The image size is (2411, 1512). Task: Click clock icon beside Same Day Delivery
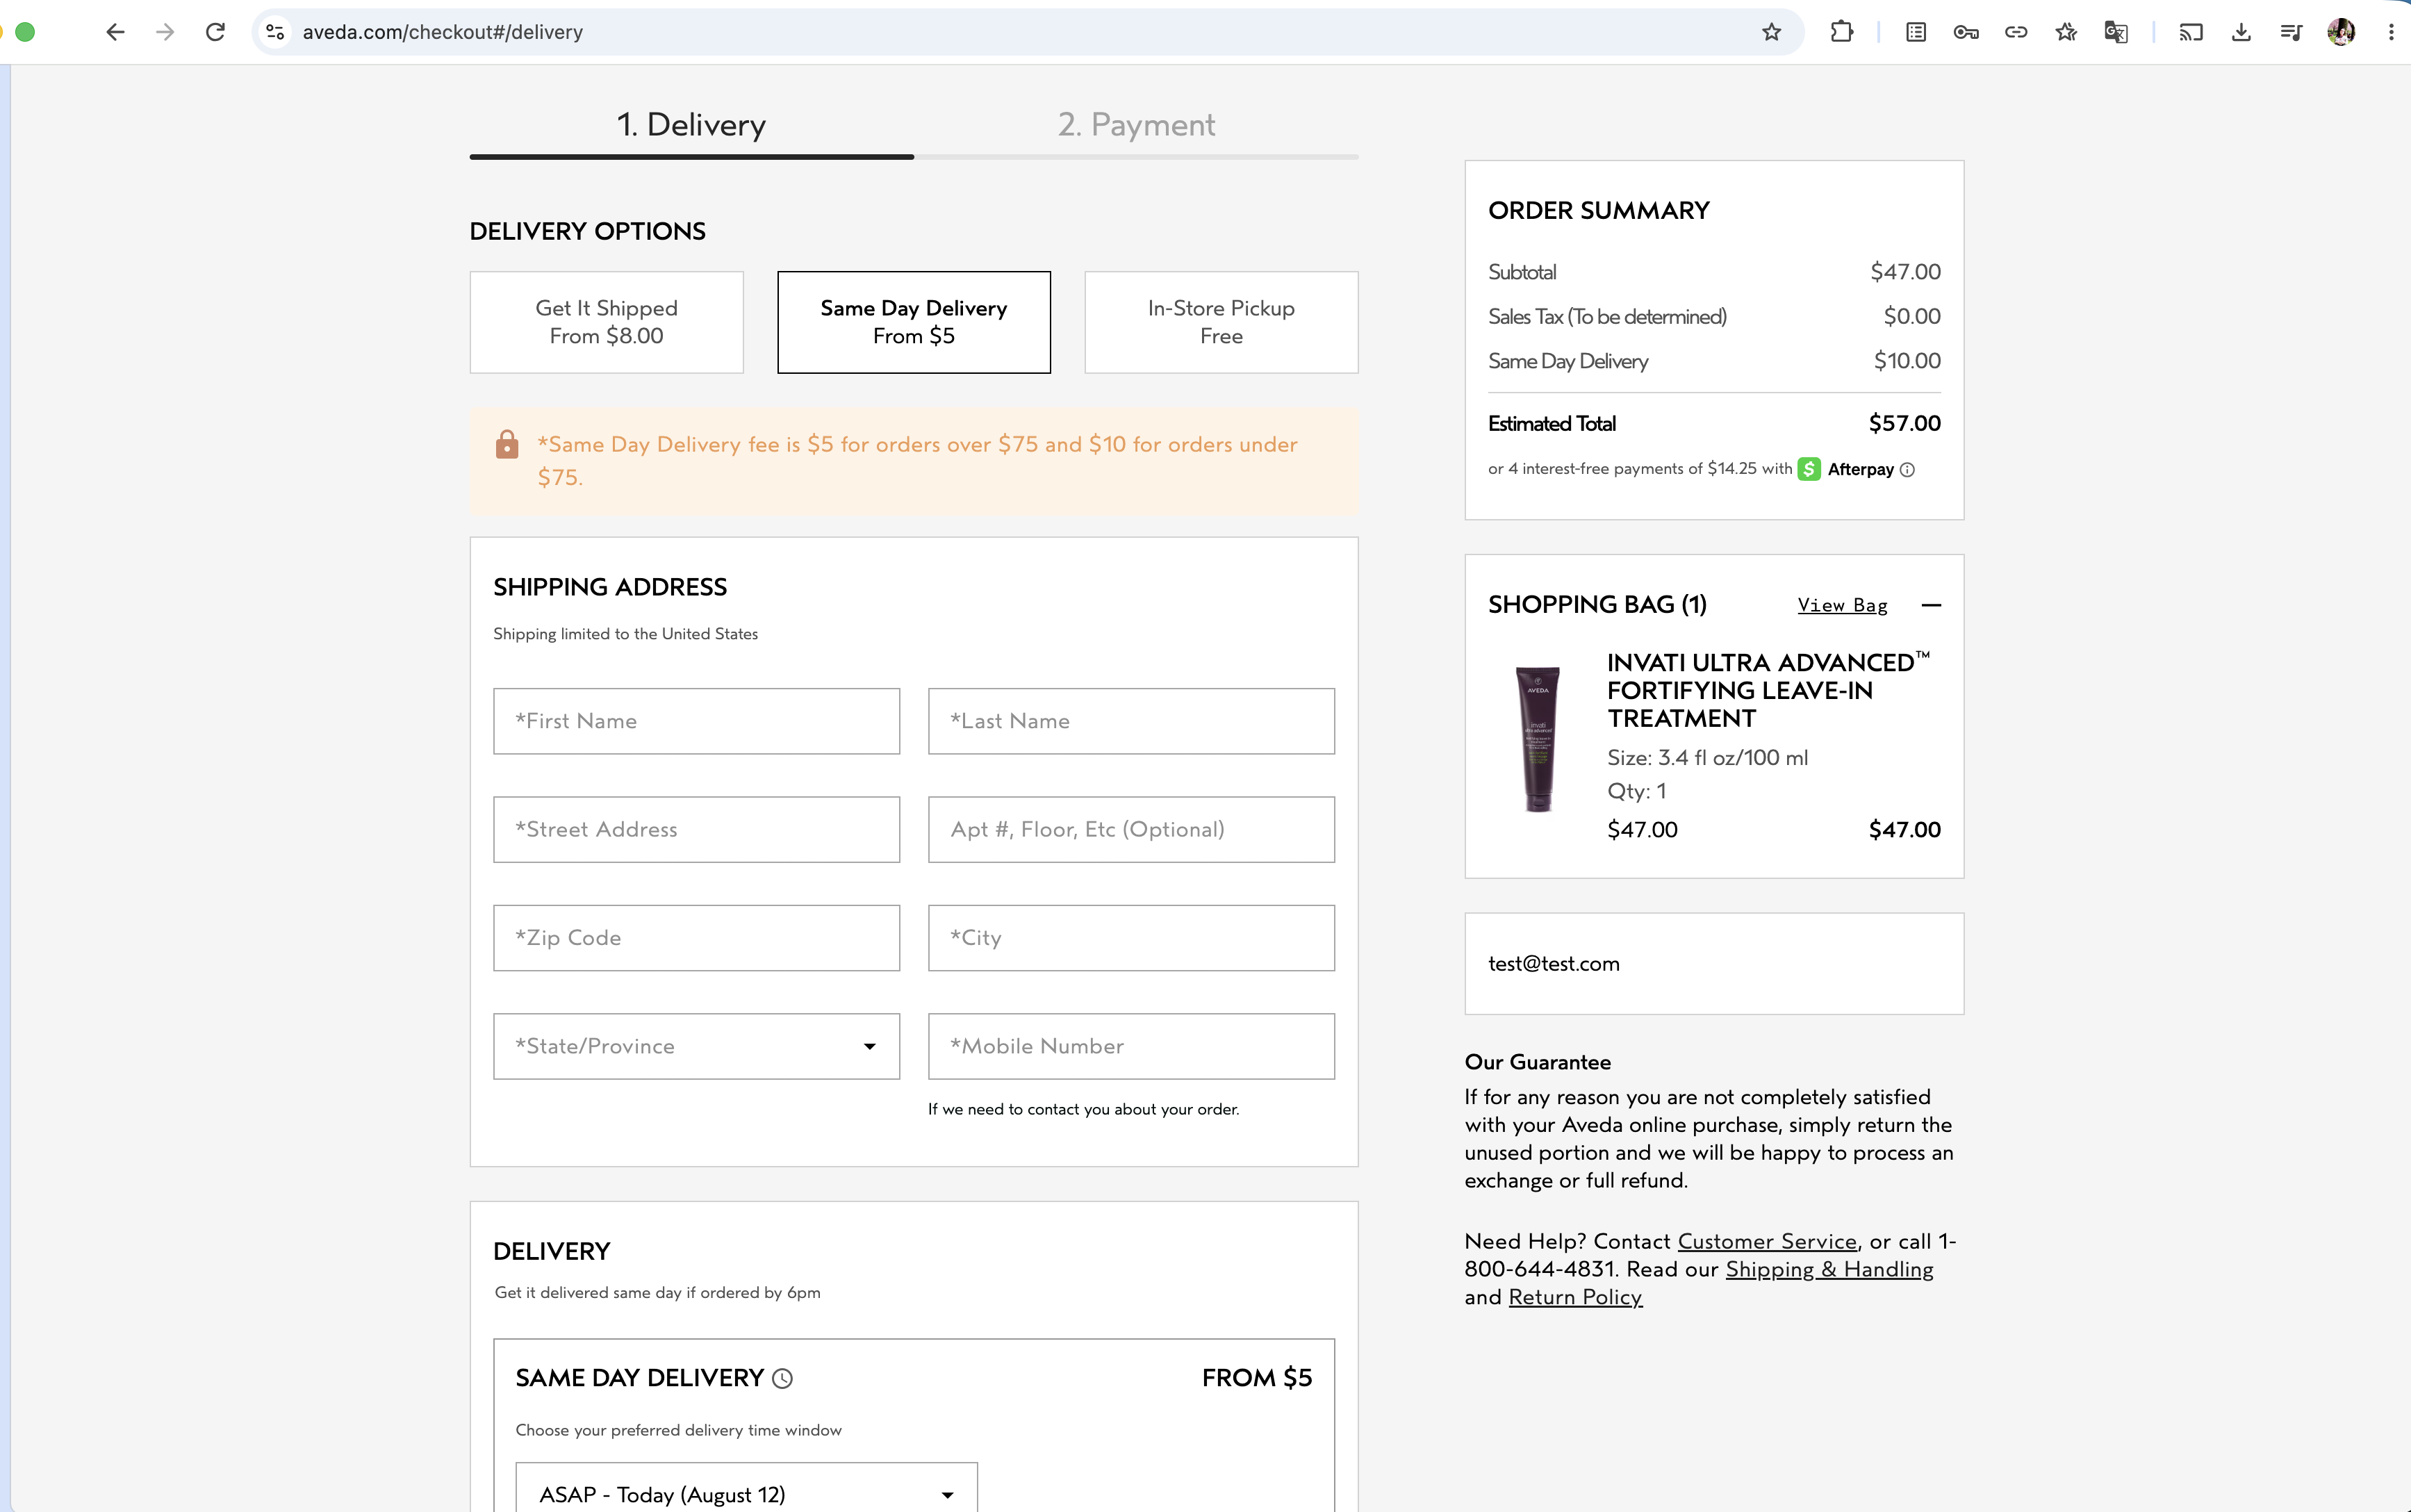(x=783, y=1378)
